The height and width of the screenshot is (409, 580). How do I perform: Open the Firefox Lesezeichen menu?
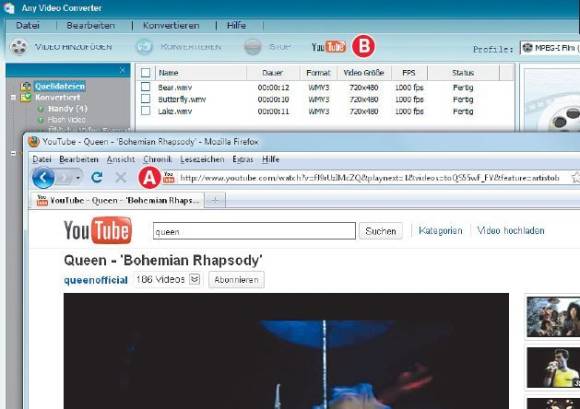tap(202, 159)
